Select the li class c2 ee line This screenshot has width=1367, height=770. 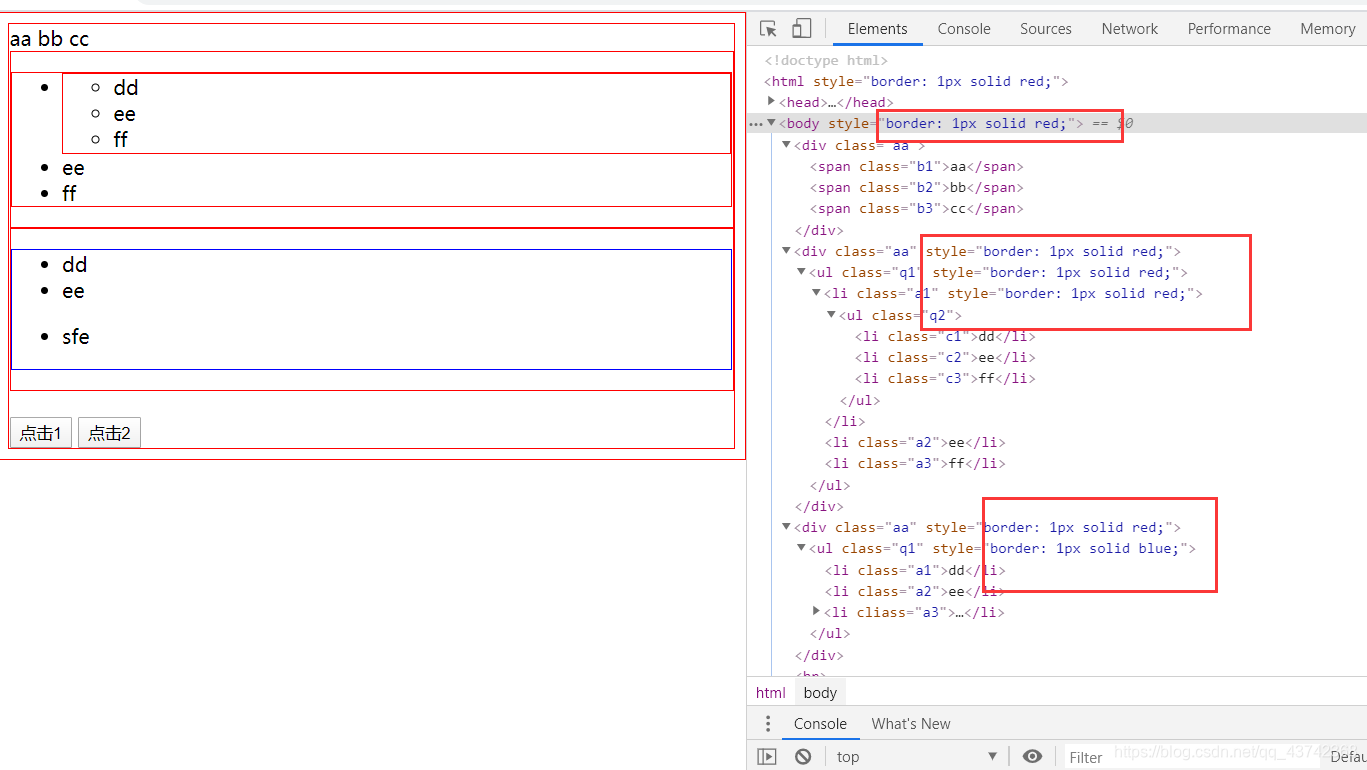click(945, 357)
